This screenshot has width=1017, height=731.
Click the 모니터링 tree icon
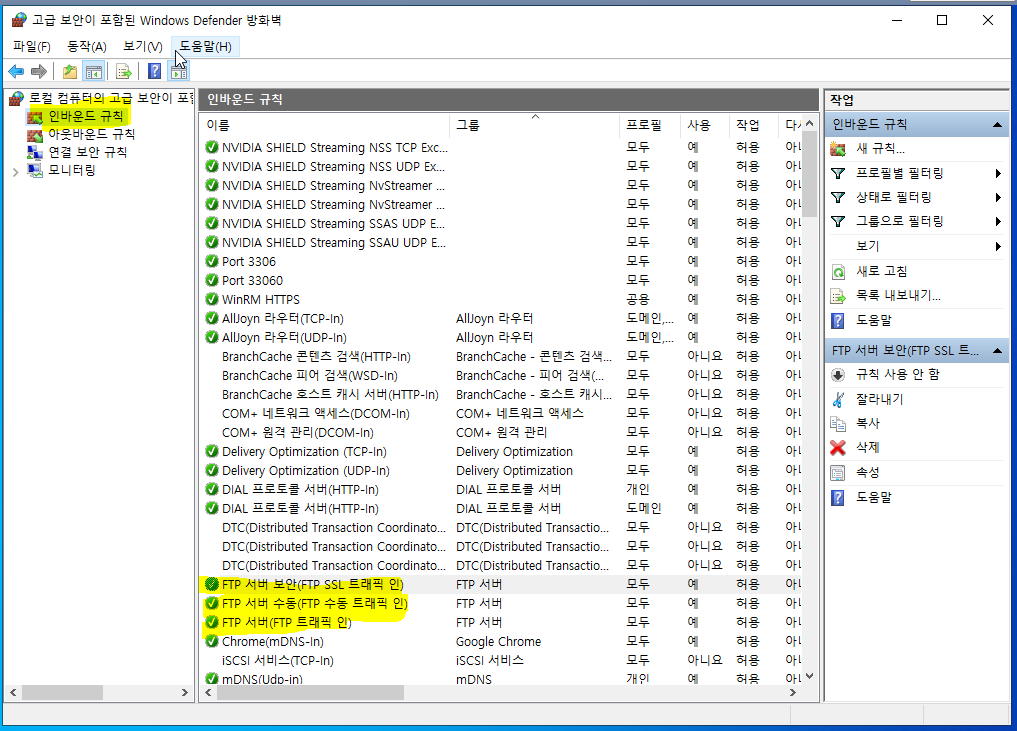34,171
